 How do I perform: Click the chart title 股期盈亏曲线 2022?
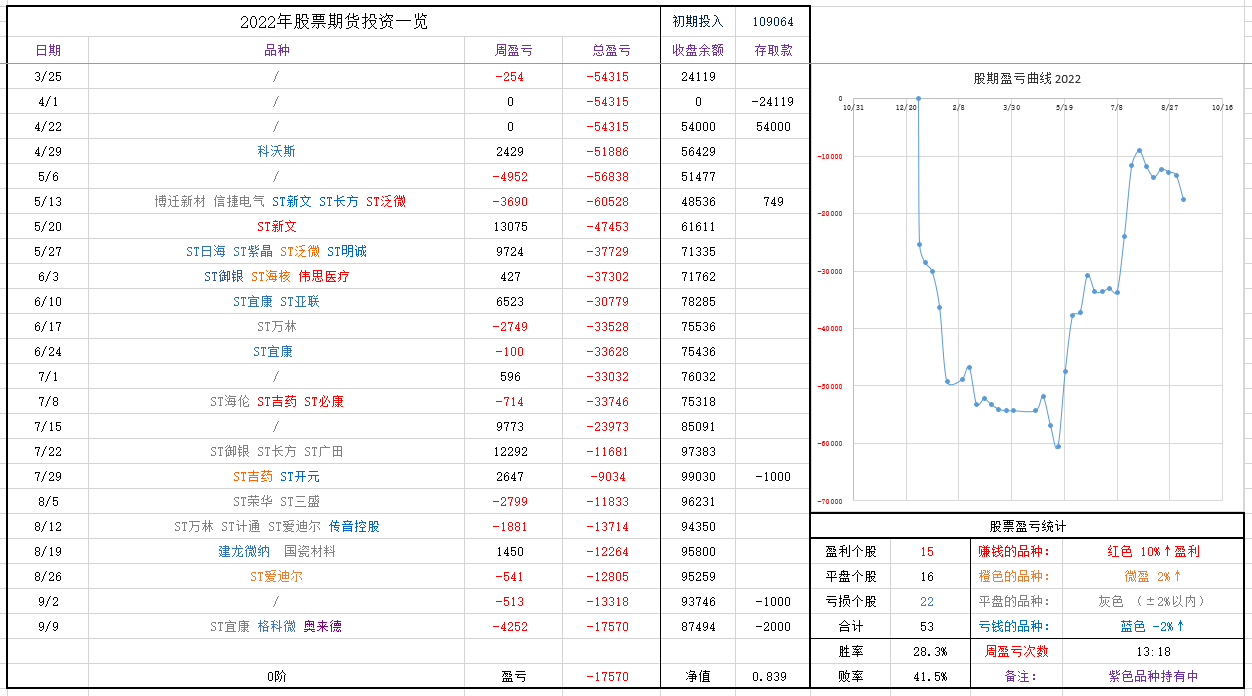click(1027, 79)
